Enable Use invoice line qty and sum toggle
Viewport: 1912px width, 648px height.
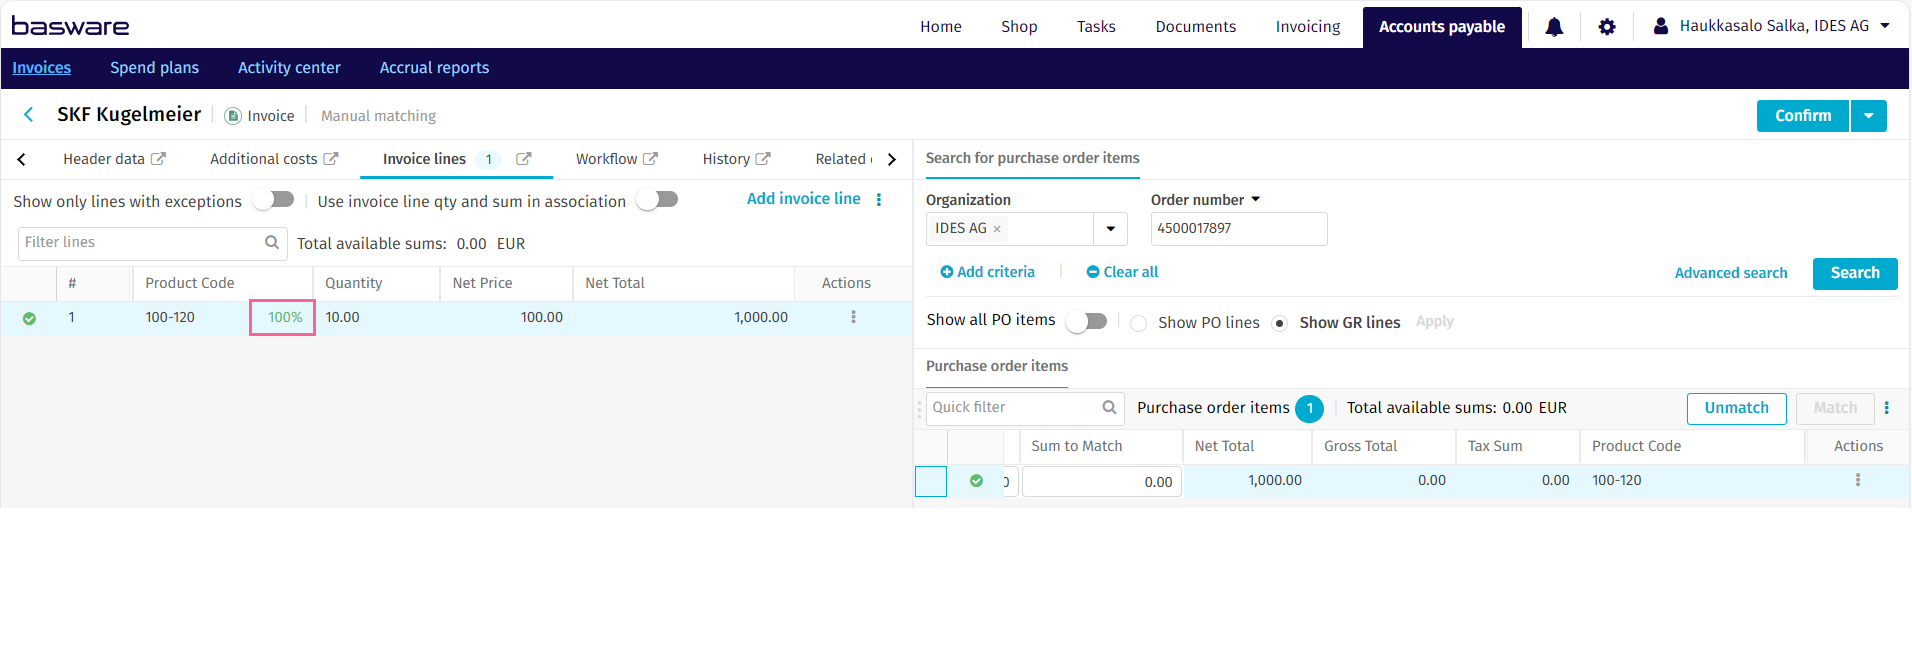[658, 200]
